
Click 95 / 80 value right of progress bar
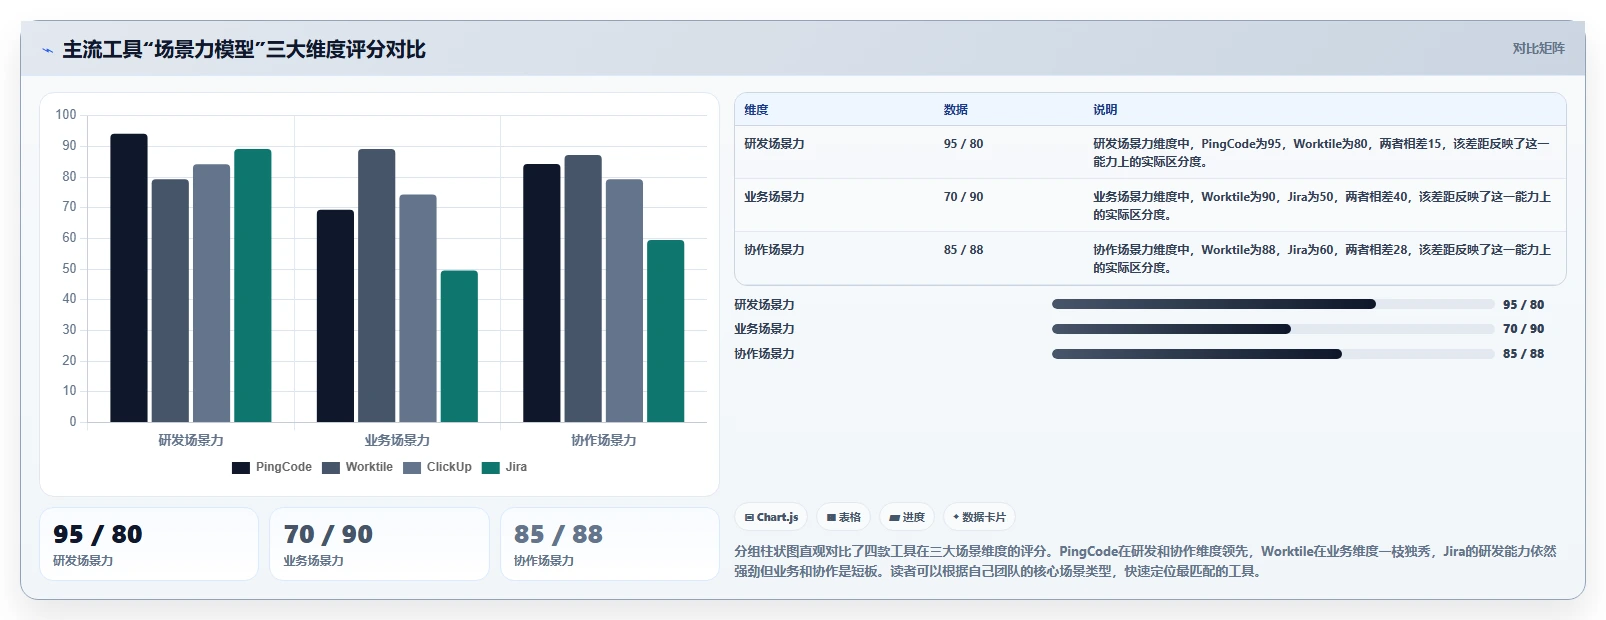coord(1523,305)
